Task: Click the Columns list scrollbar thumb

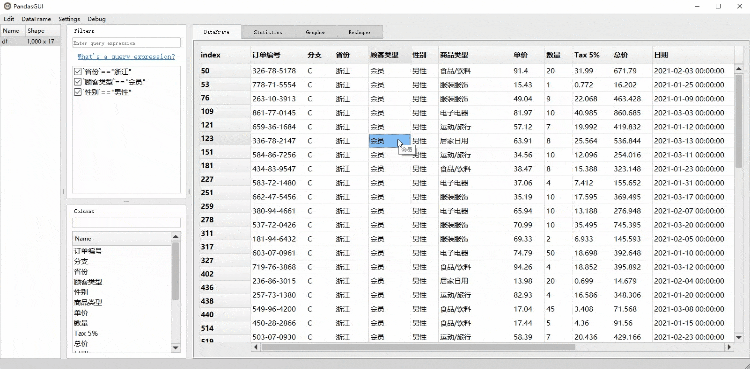Action: point(176,270)
